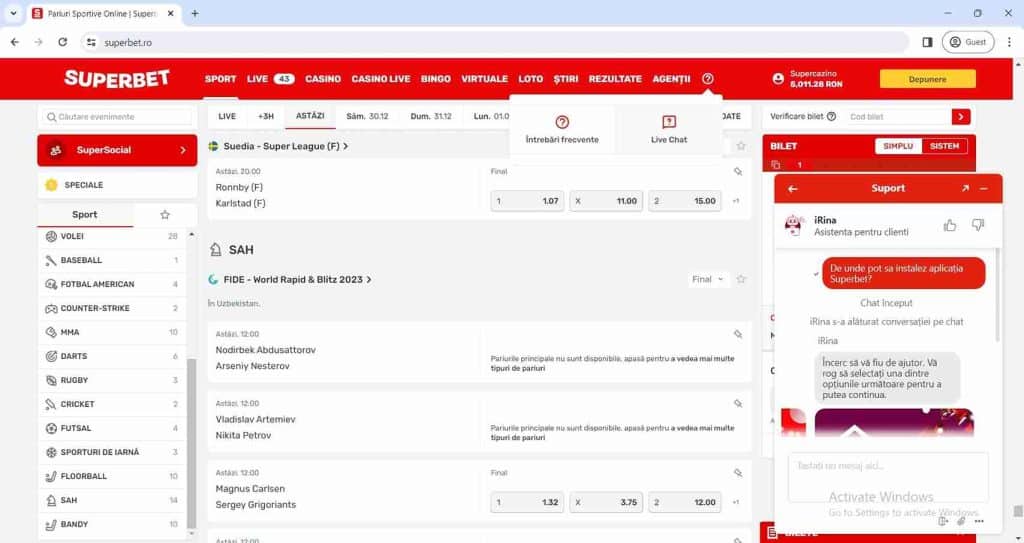Select the Cricket sport icon

(51, 404)
